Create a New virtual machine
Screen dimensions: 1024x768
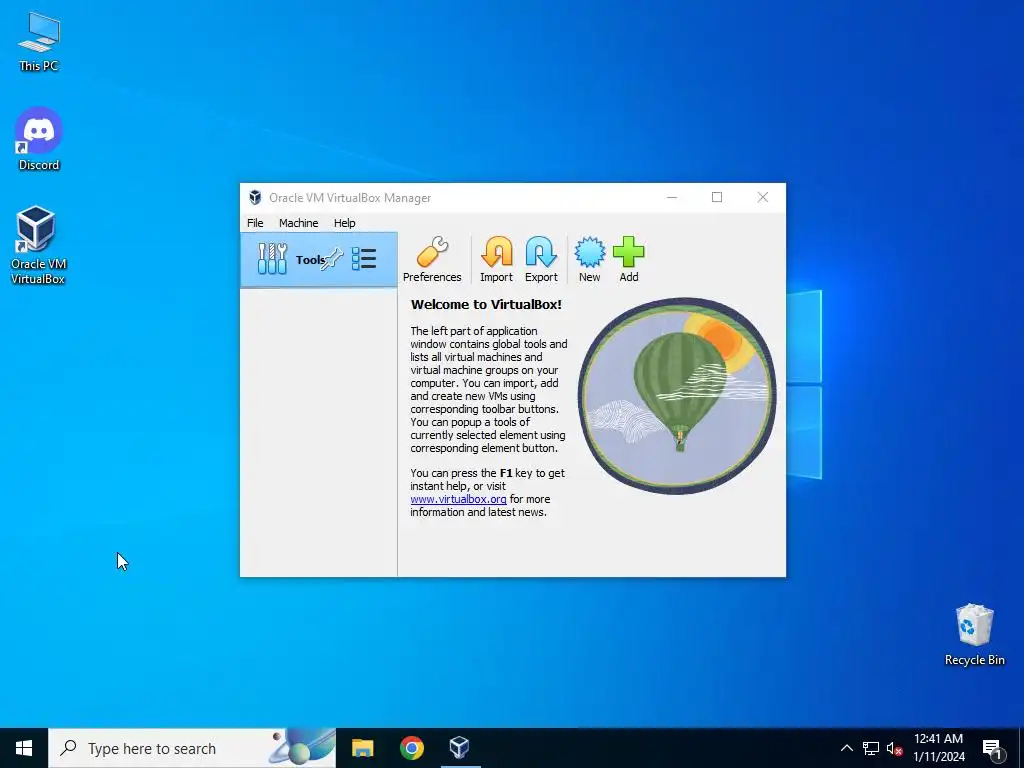pyautogui.click(x=589, y=259)
